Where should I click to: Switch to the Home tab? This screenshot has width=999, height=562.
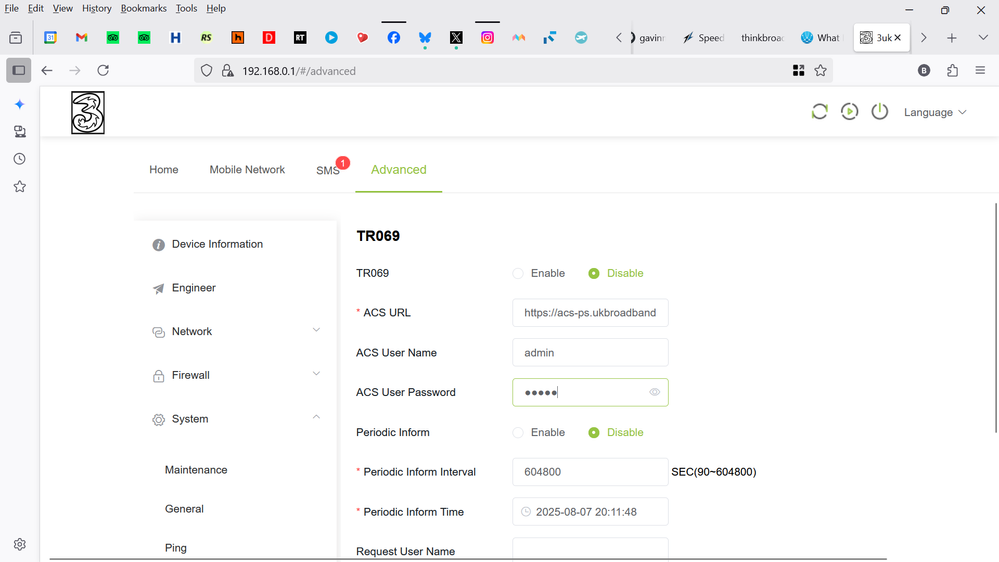click(164, 169)
